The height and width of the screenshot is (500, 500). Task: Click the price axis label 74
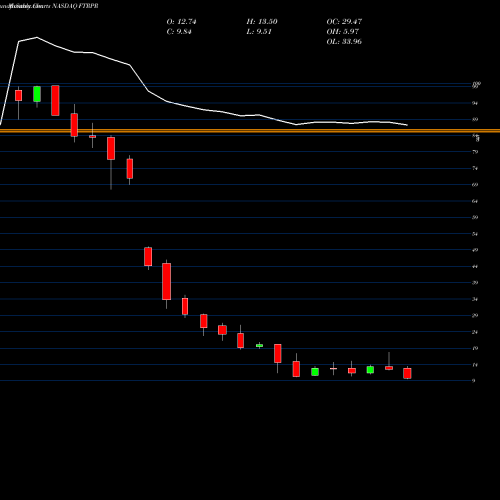475,168
